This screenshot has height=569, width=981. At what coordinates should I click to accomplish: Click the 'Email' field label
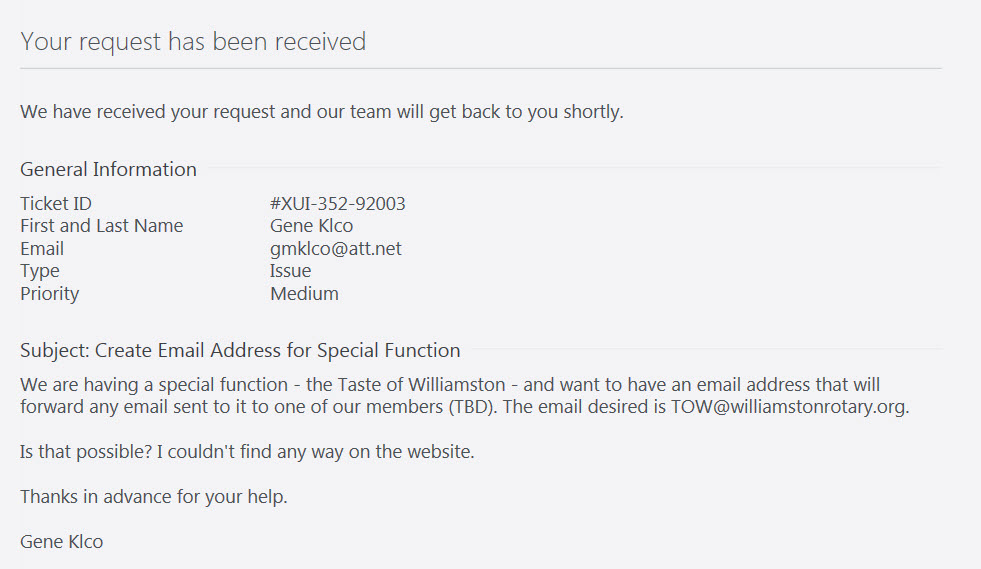click(x=42, y=249)
